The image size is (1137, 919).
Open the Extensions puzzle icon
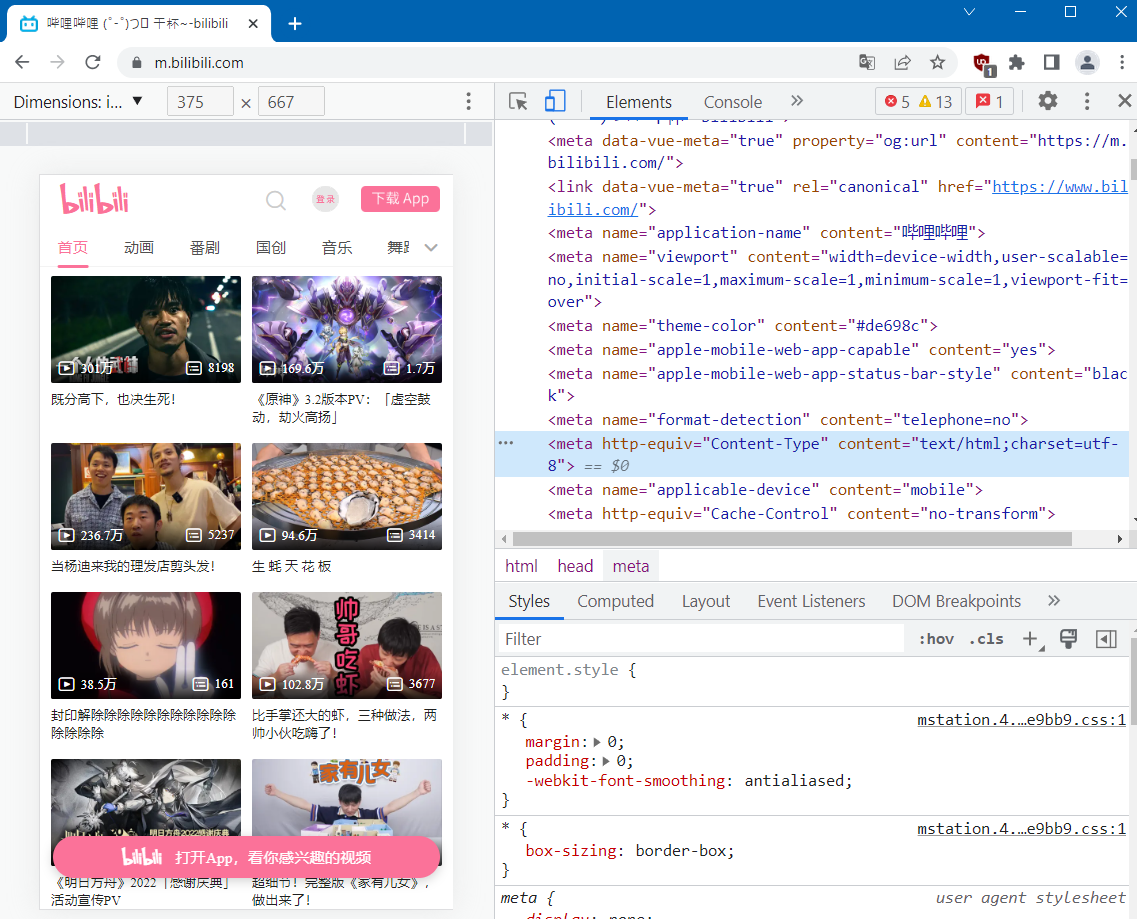1017,62
